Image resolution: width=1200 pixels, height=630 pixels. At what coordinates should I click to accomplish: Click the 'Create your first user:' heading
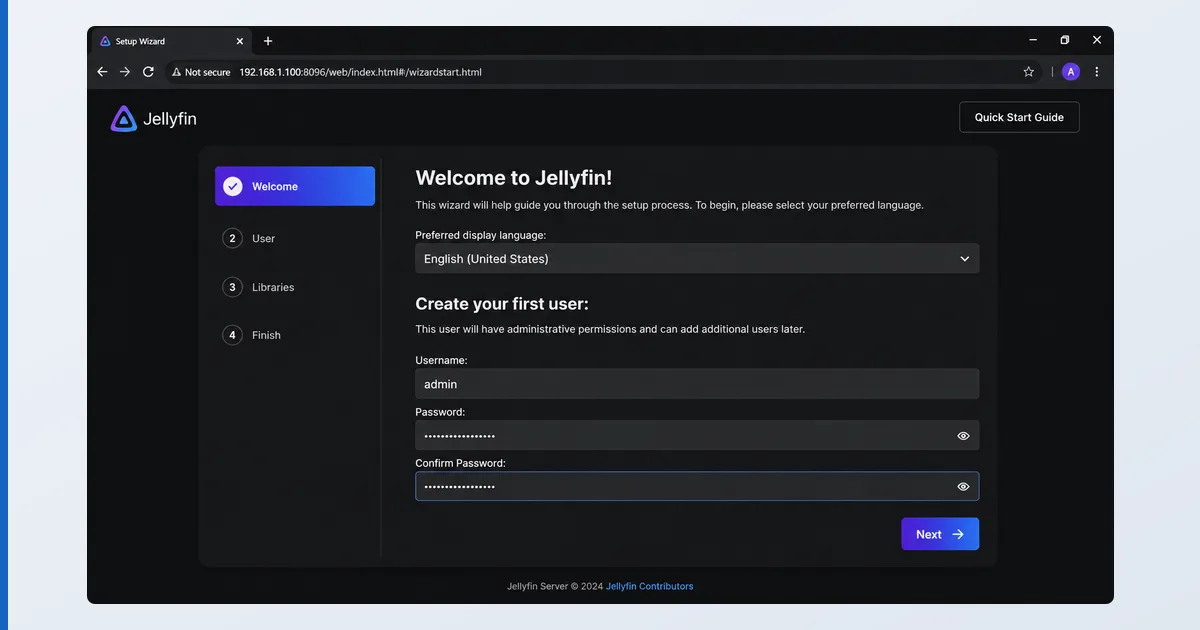click(502, 304)
